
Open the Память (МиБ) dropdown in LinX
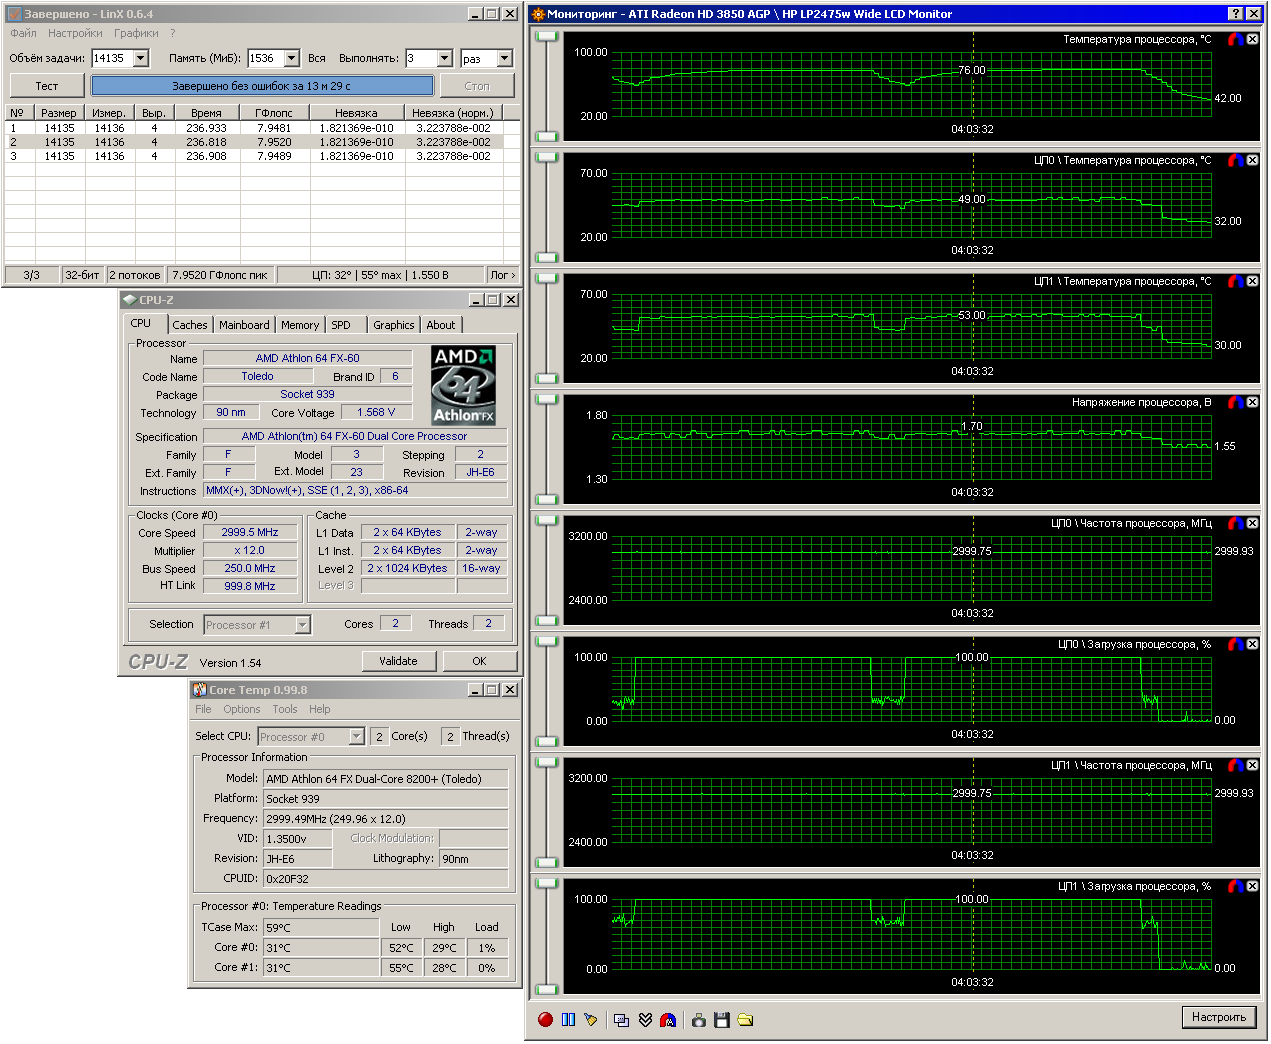pyautogui.click(x=291, y=58)
